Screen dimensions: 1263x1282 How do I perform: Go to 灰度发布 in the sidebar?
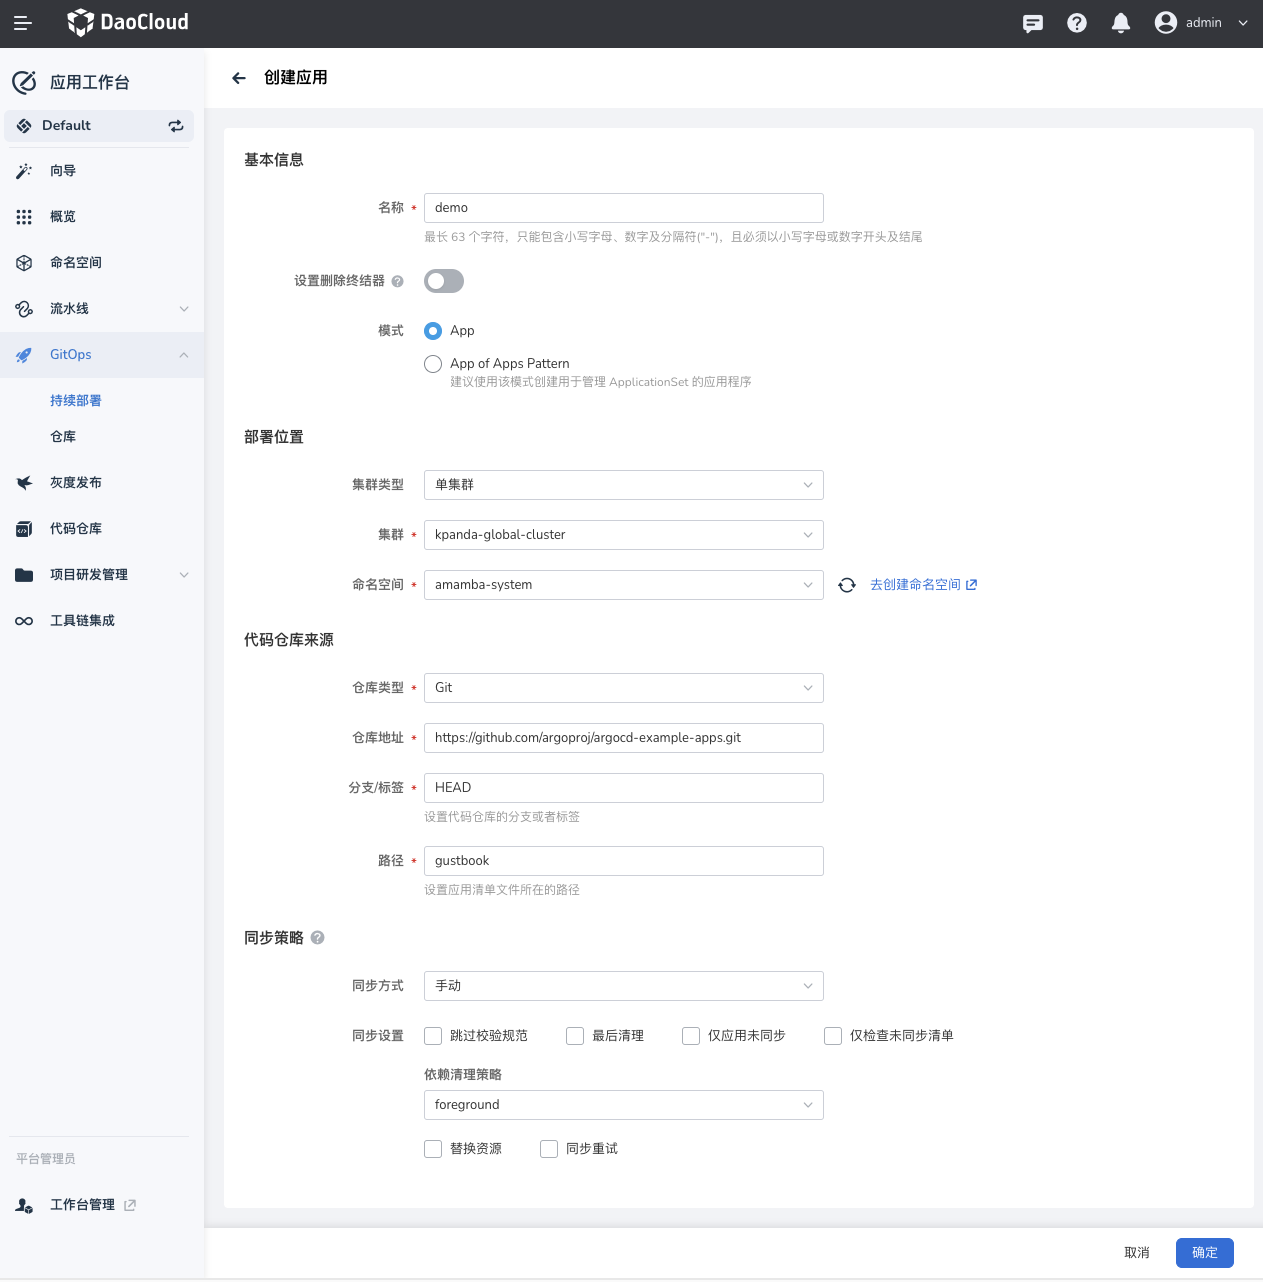(x=76, y=483)
